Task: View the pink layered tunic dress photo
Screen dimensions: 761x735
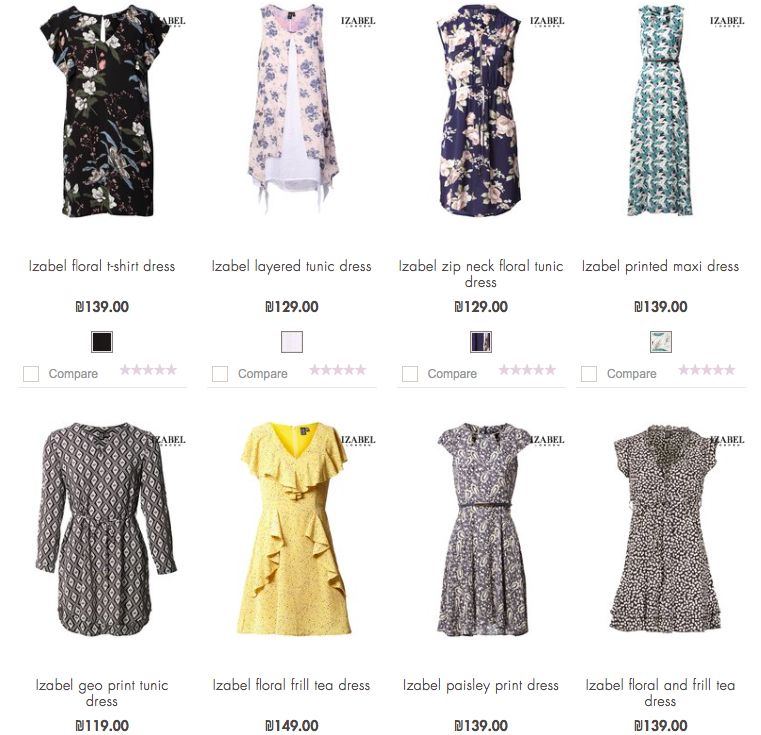Action: pos(291,110)
